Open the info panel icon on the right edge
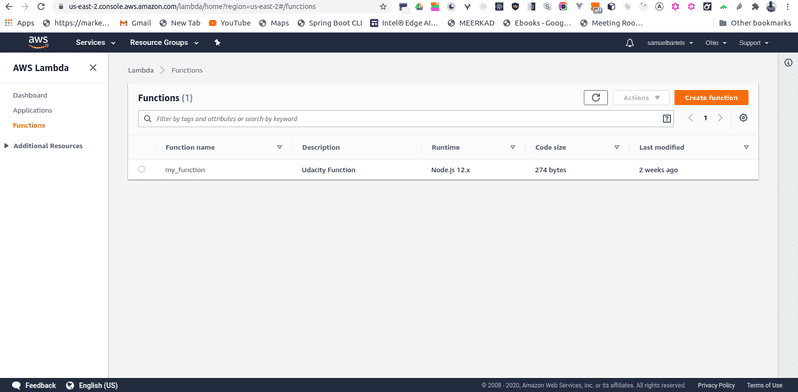 tap(788, 63)
